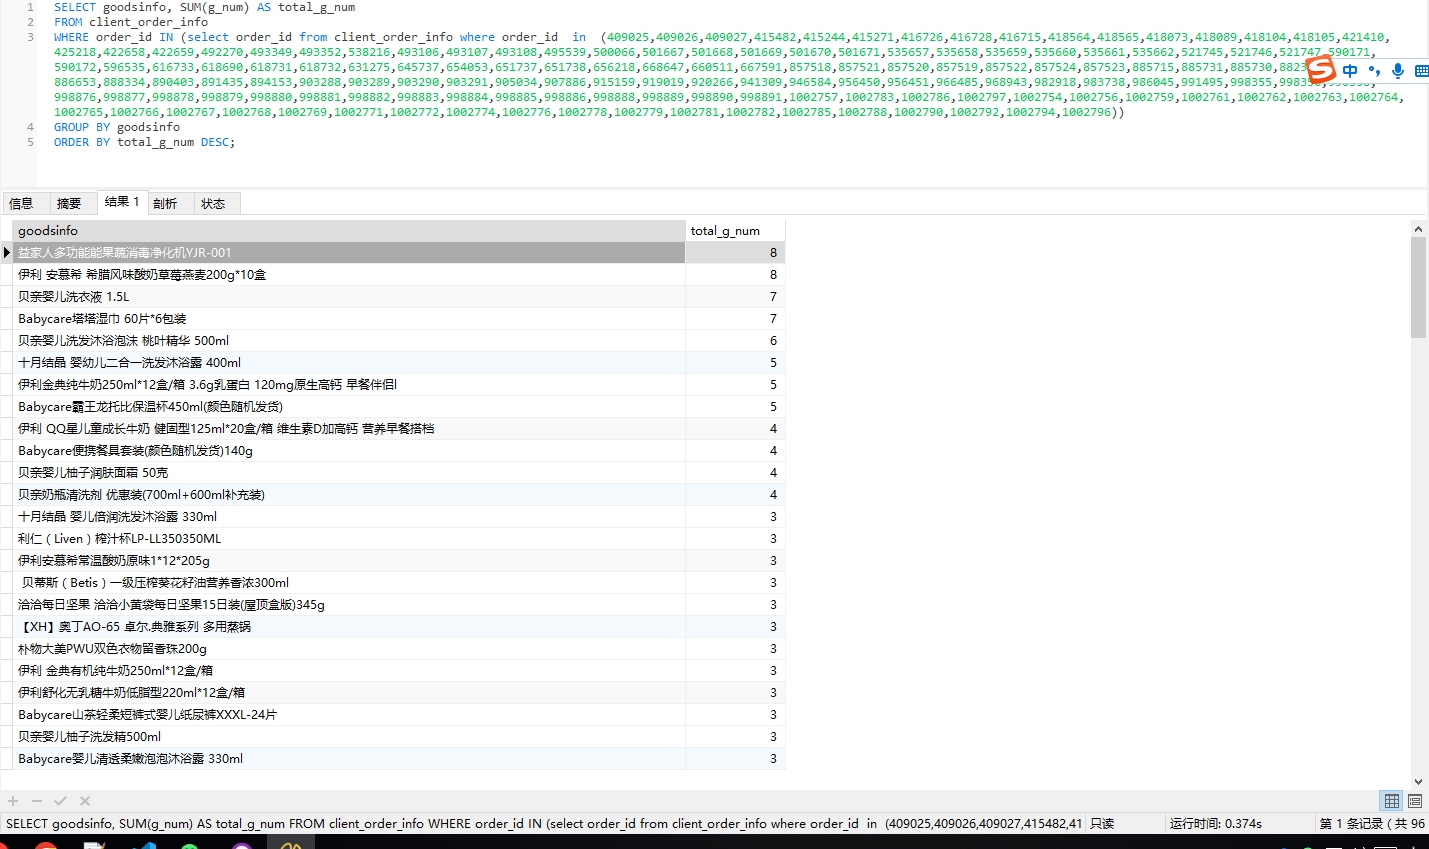Click the goodsinfo column header
Image resolution: width=1429 pixels, height=849 pixels.
tap(349, 231)
